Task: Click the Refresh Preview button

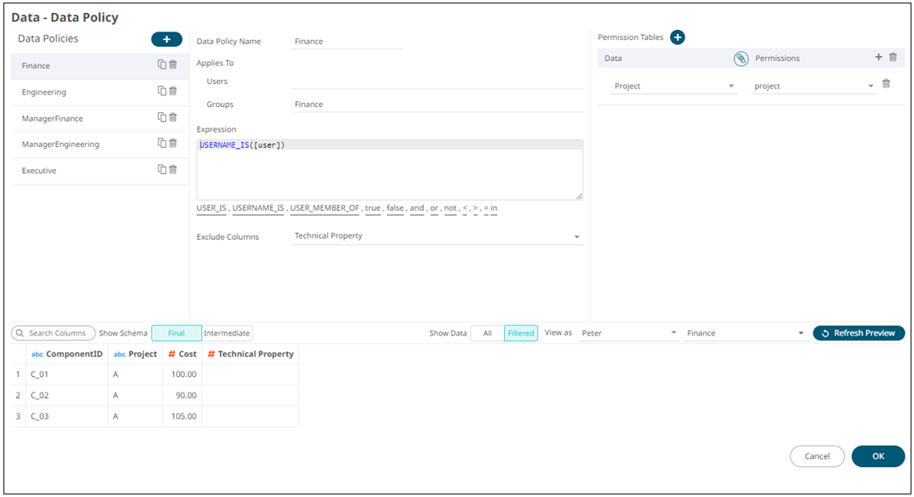Action: pyautogui.click(x=858, y=333)
